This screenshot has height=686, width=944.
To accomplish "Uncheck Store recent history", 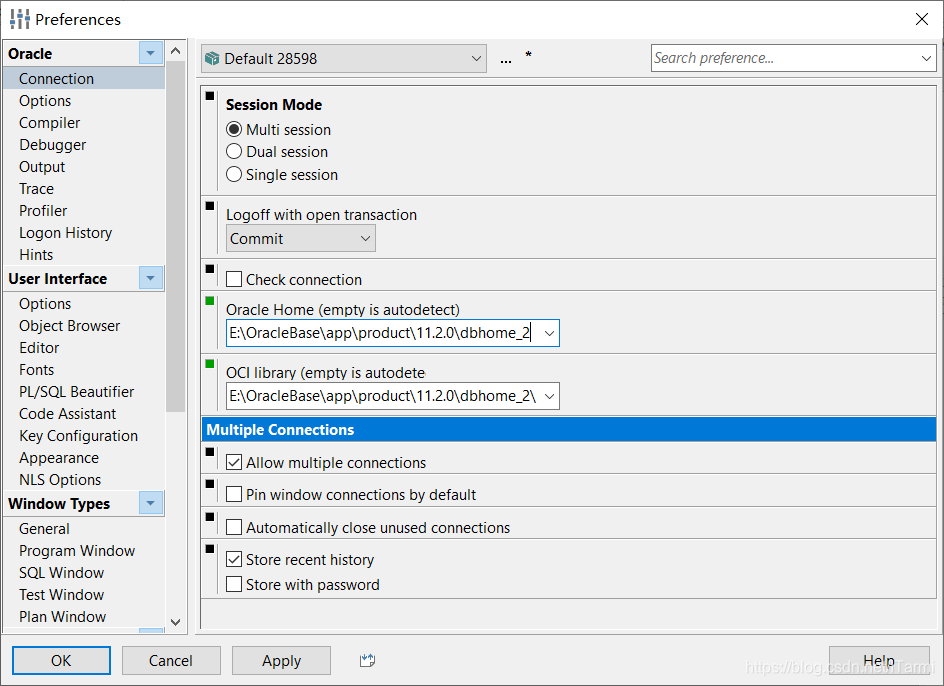I will 234,559.
